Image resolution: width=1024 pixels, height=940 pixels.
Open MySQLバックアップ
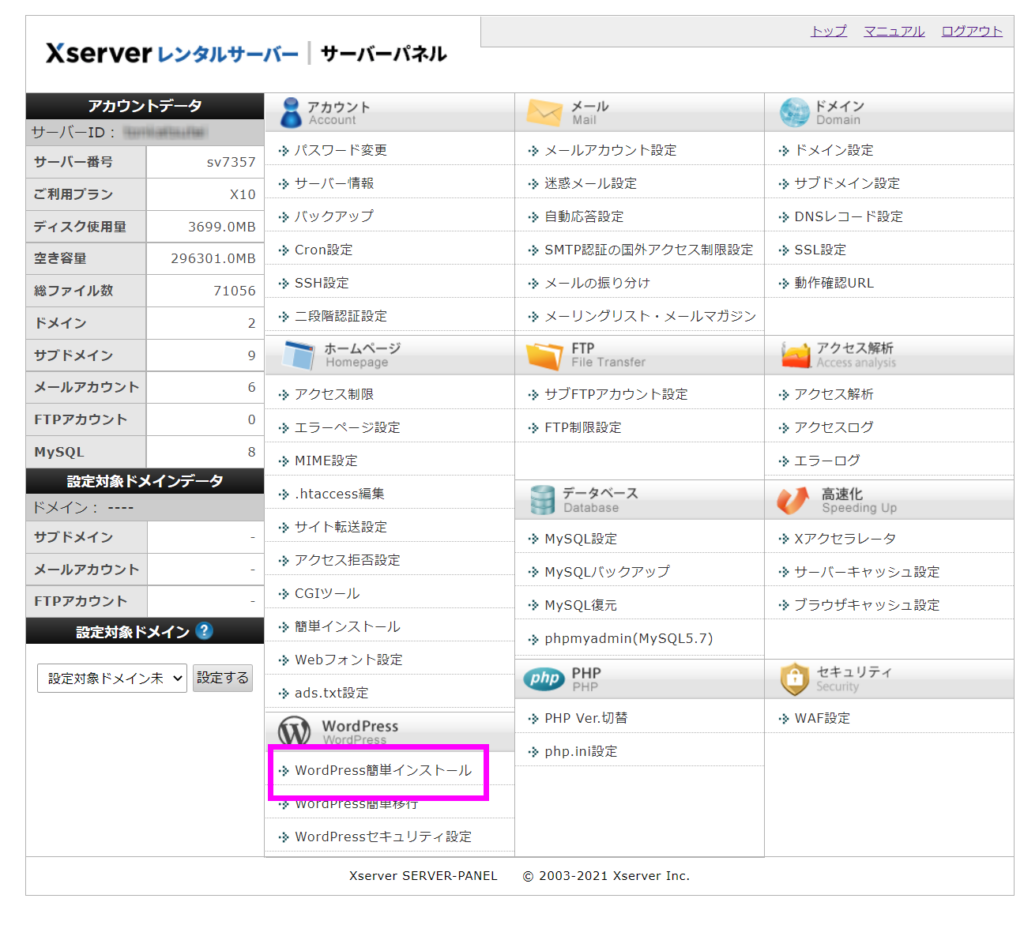click(x=607, y=572)
